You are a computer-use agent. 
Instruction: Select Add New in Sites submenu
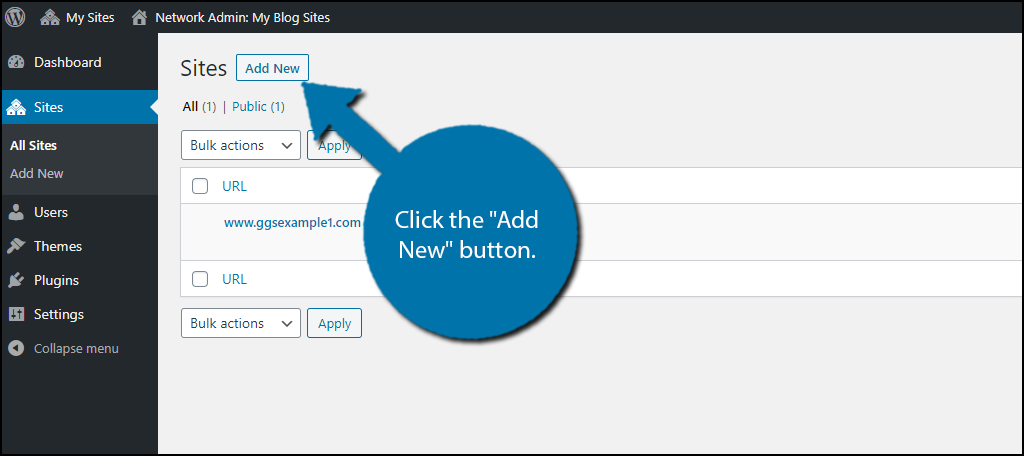tap(37, 173)
